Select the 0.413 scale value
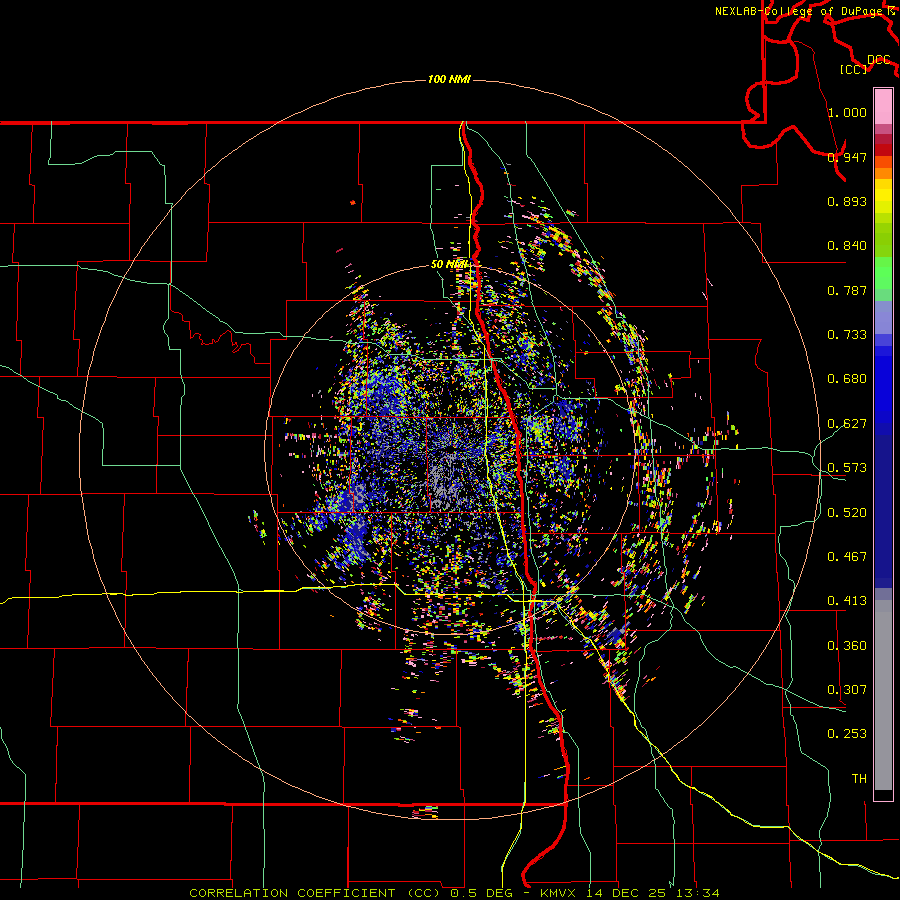 [847, 601]
